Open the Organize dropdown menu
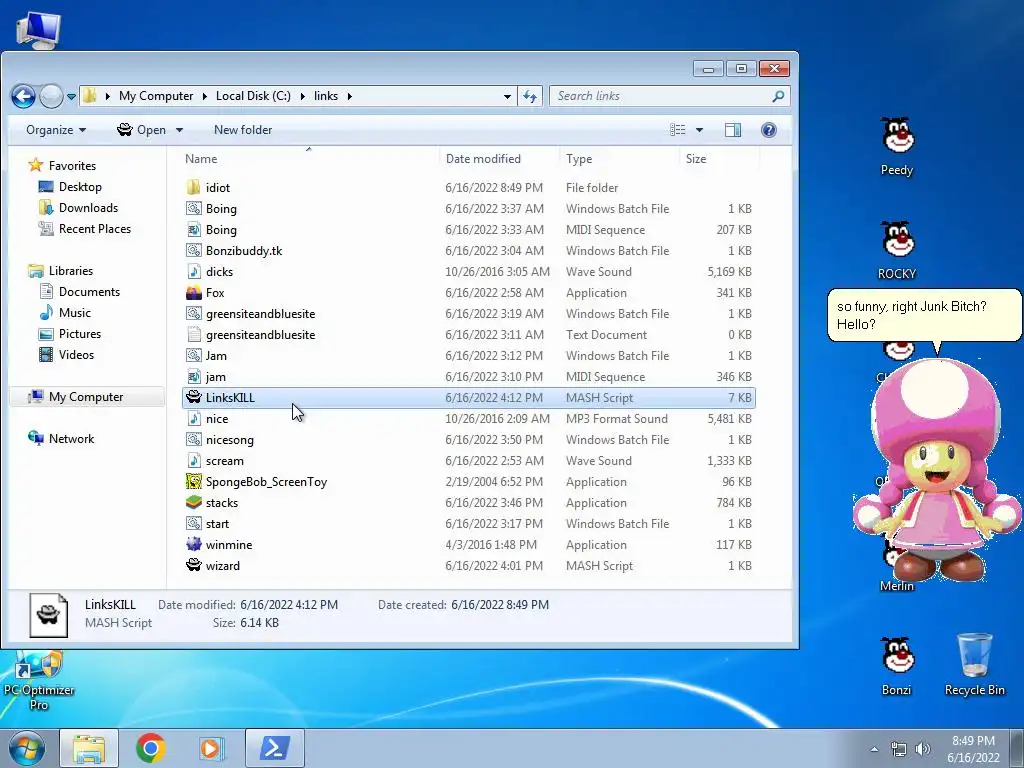The image size is (1024, 768). coord(56,130)
